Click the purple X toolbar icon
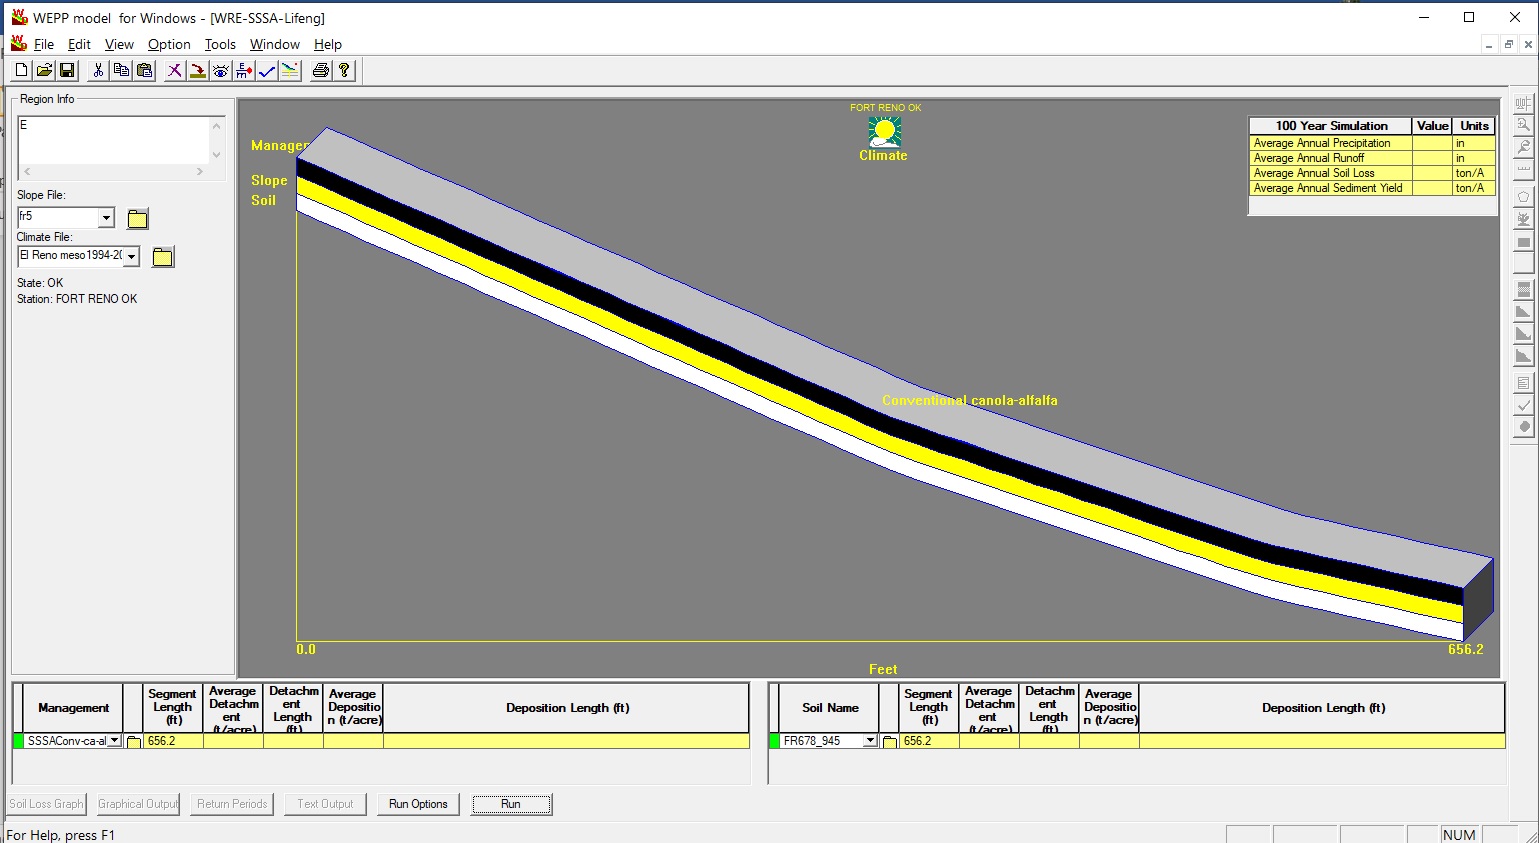 [x=175, y=70]
